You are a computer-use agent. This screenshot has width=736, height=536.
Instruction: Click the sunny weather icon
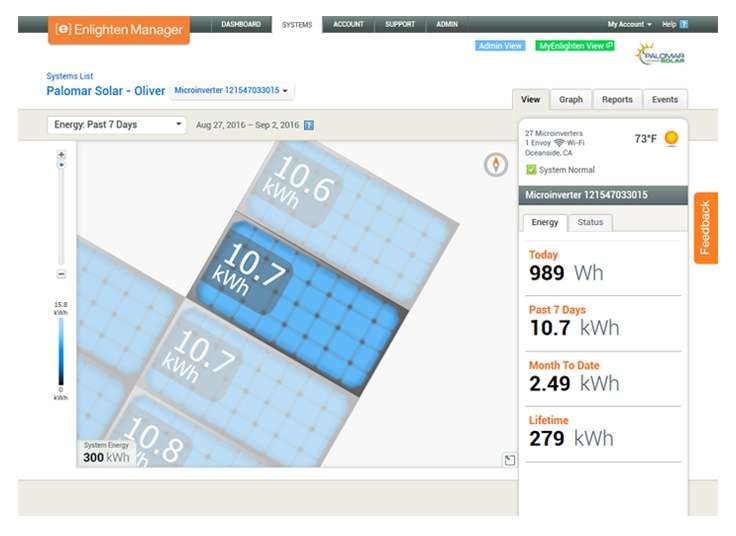pyautogui.click(x=671, y=139)
